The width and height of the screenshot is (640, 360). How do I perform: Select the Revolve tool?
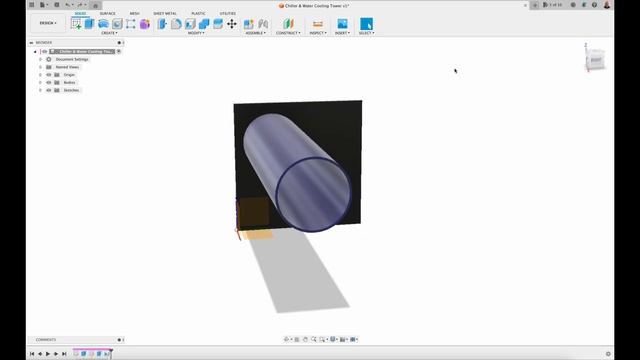point(103,24)
